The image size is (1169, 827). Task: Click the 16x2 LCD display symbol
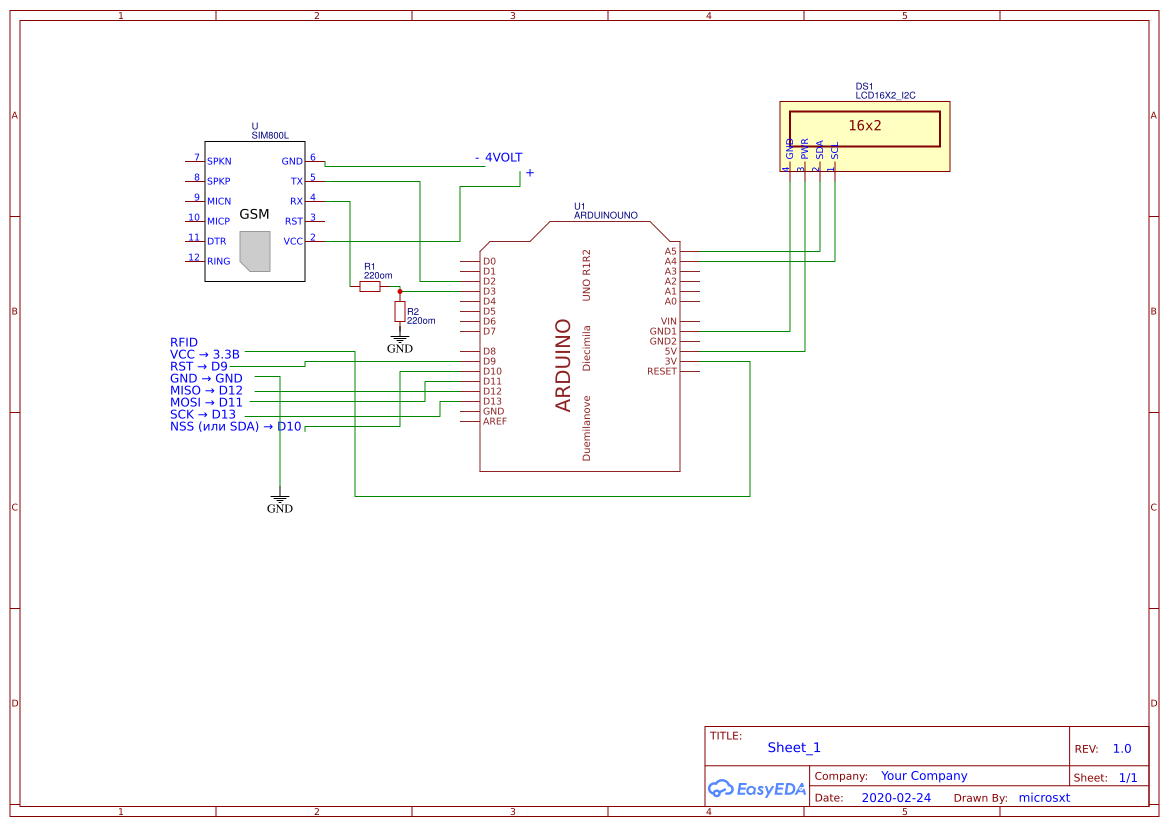point(864,128)
